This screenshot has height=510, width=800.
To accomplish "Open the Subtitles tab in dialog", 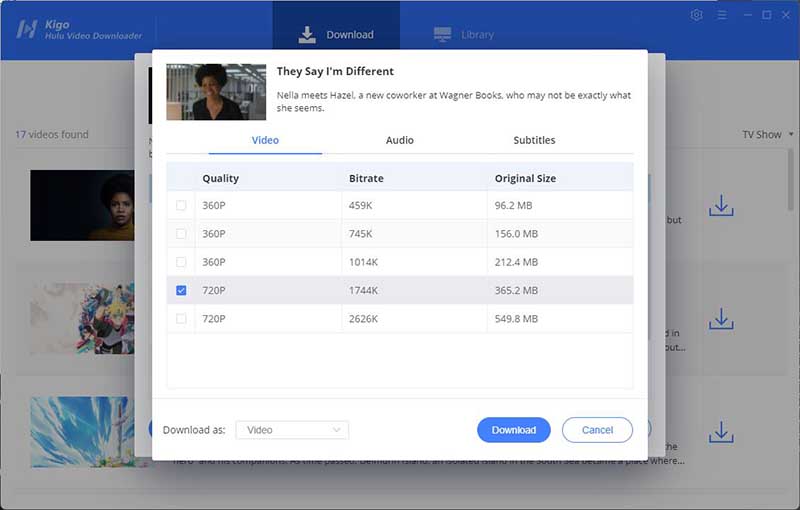I will pos(534,140).
